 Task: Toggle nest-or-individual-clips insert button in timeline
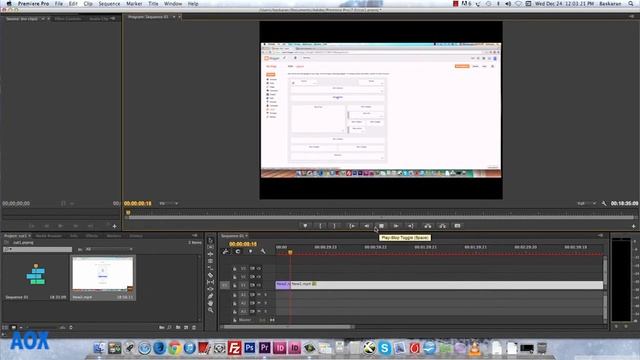tap(225, 251)
